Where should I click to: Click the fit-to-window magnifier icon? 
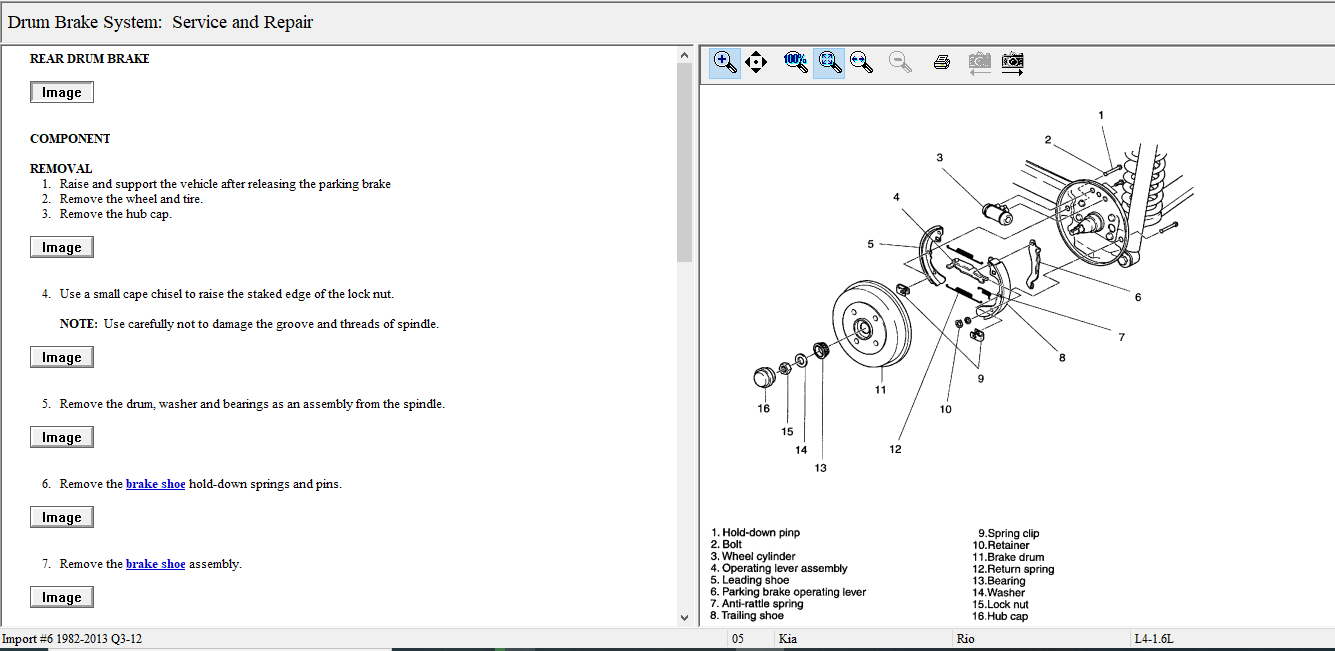(x=829, y=62)
